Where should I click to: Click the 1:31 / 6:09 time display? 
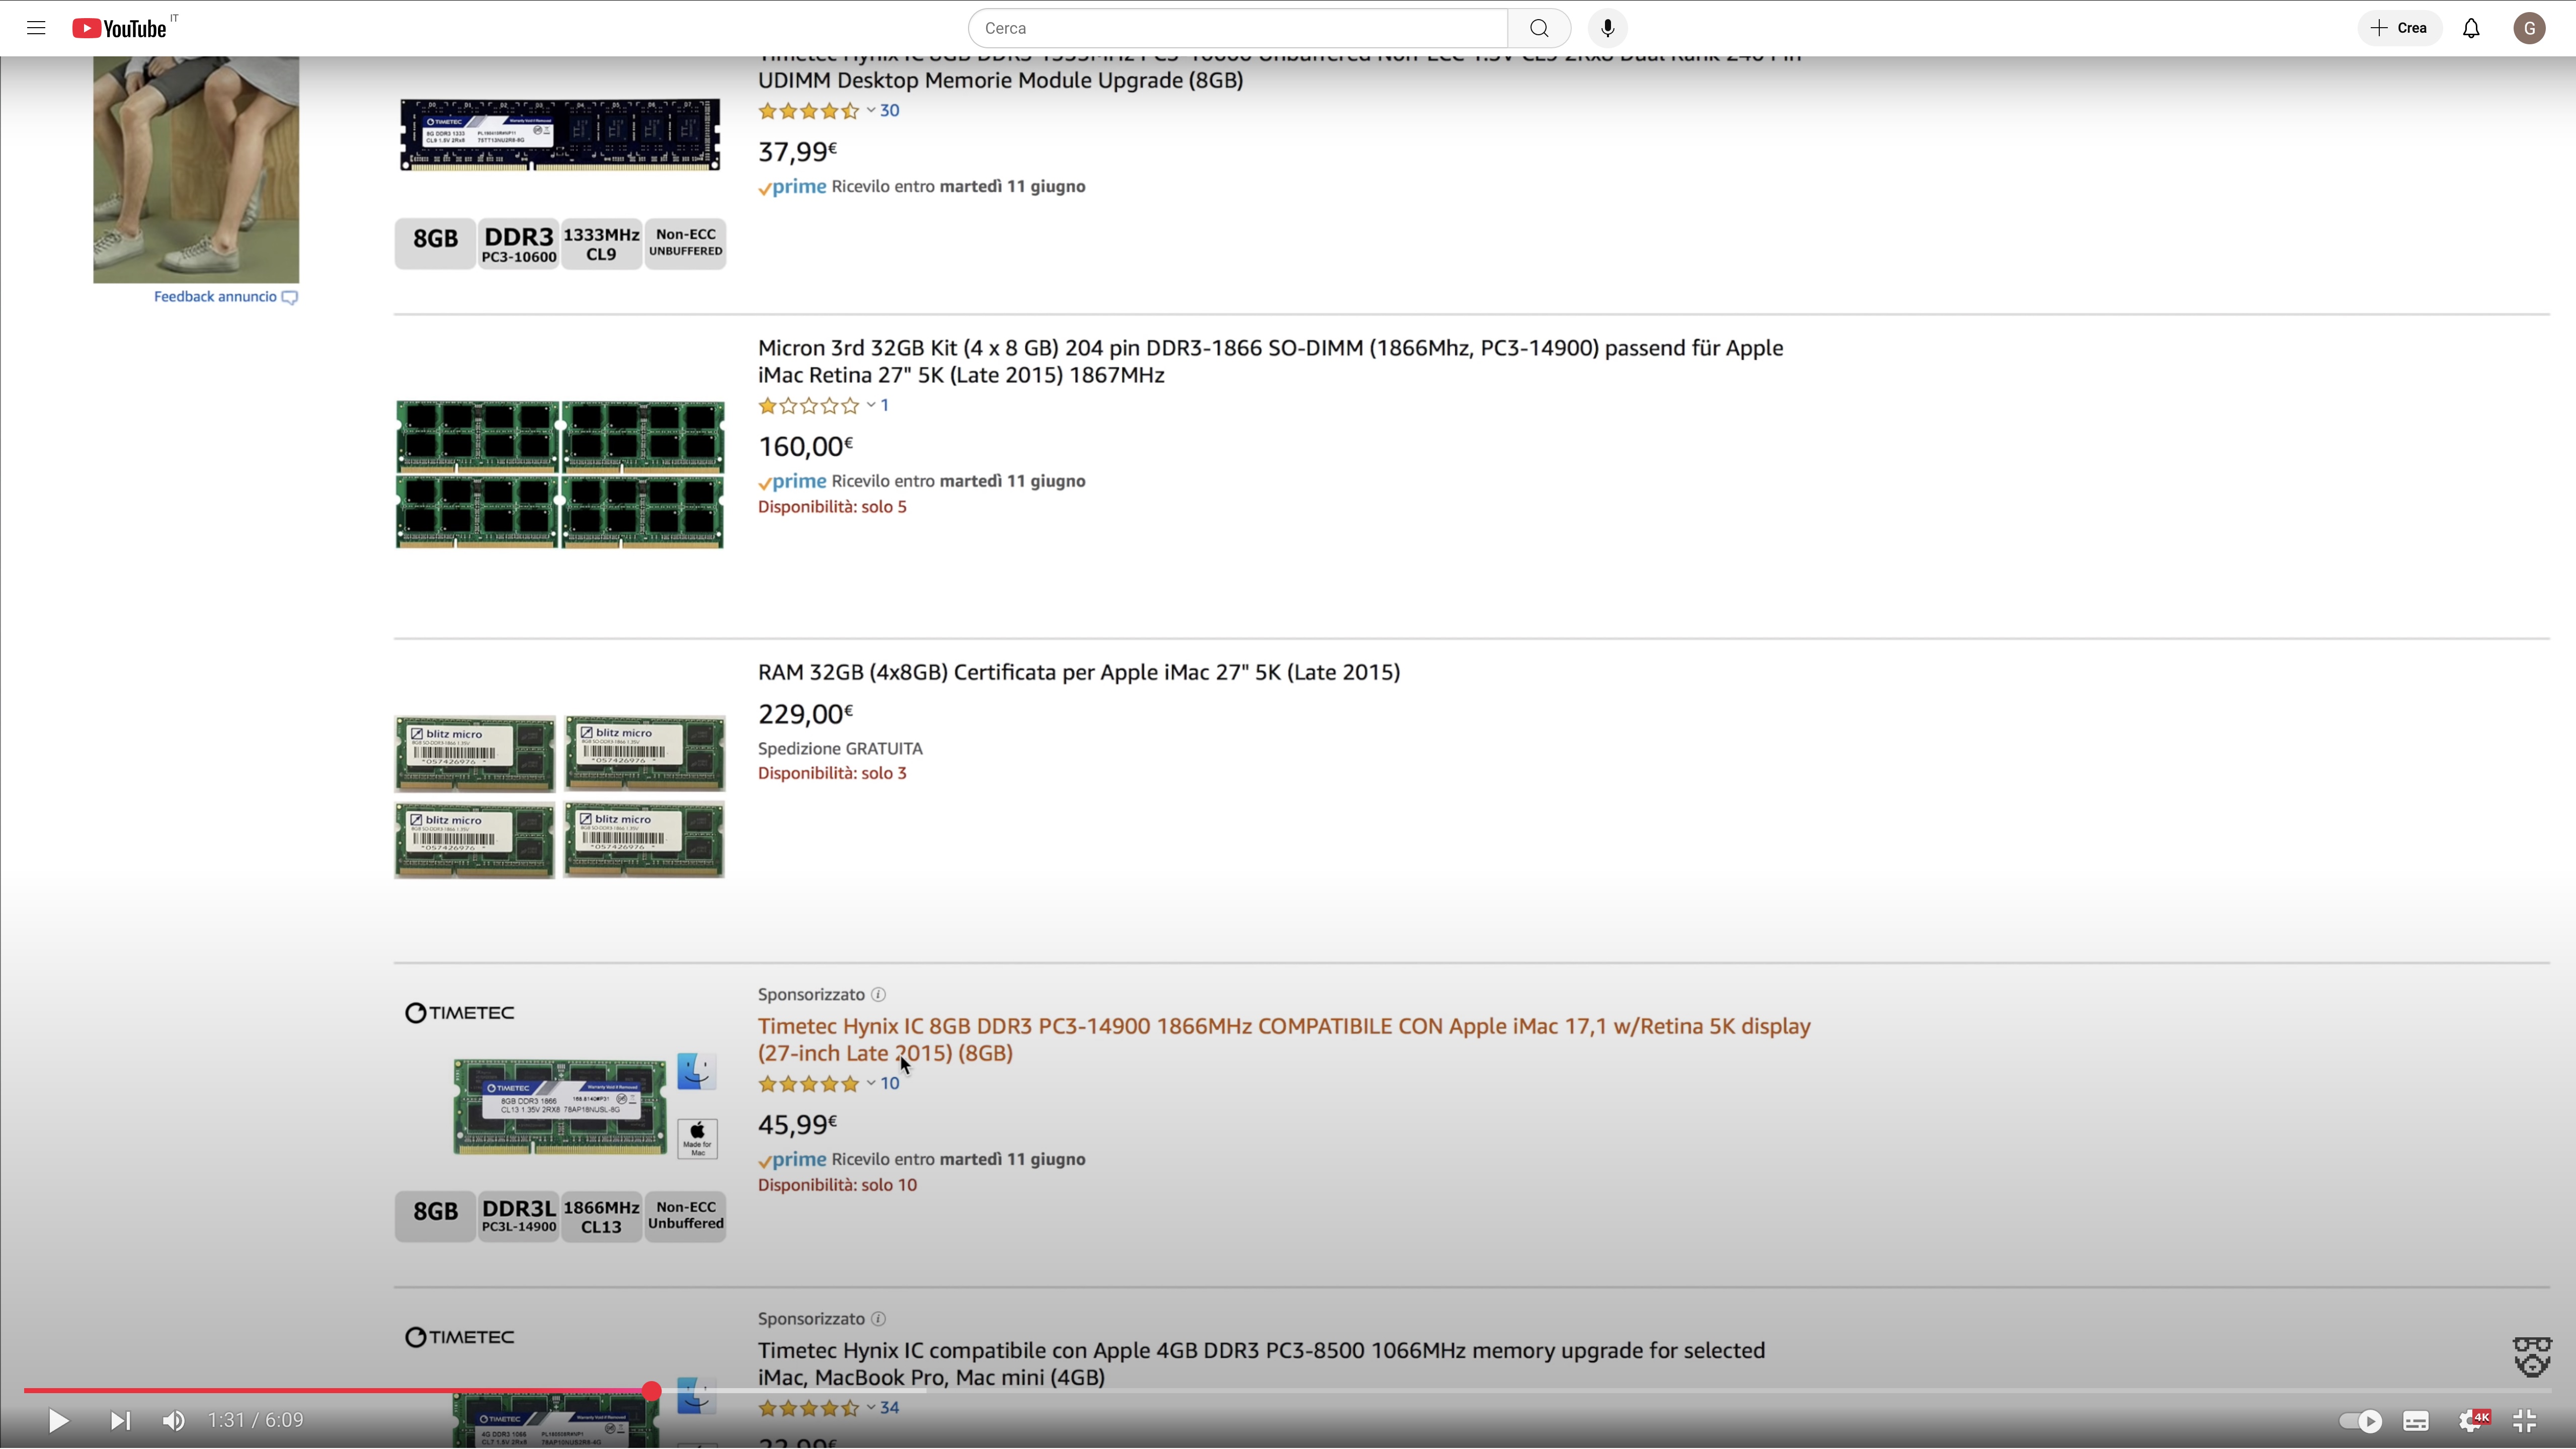[256, 1421]
